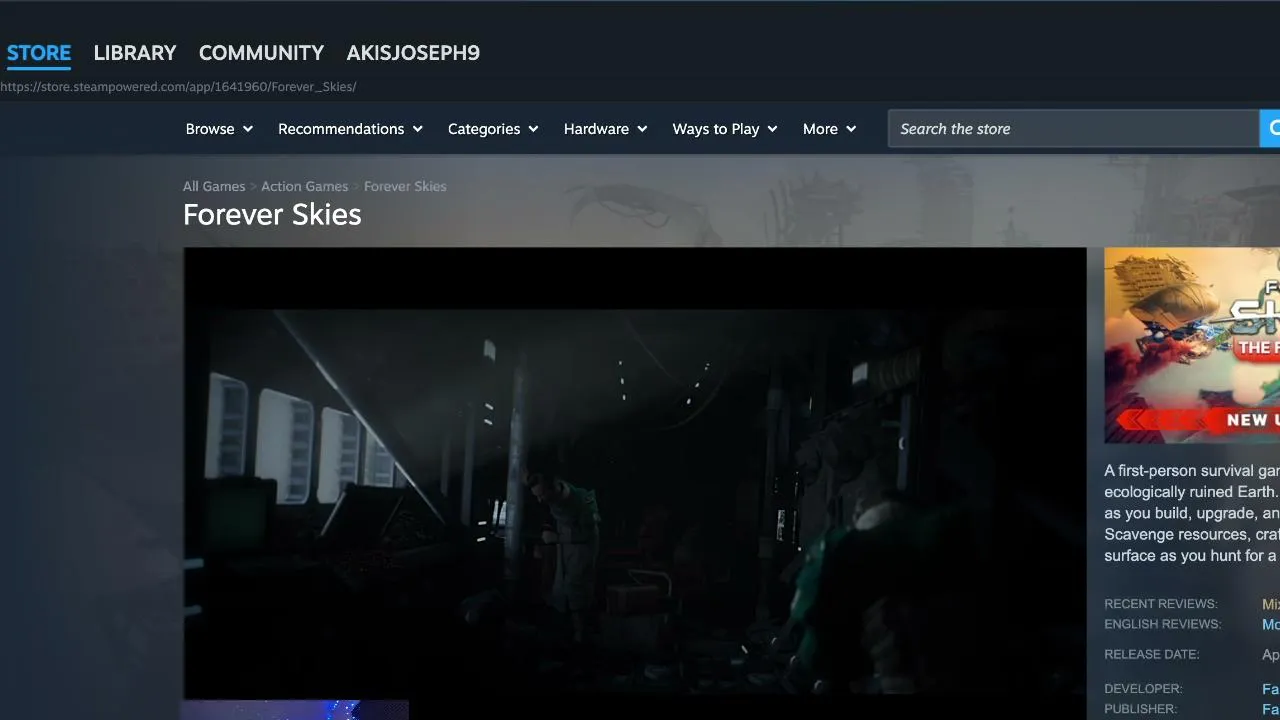Click the store.steampowered.com URL text
Viewport: 1280px width, 720px height.
[x=178, y=87]
